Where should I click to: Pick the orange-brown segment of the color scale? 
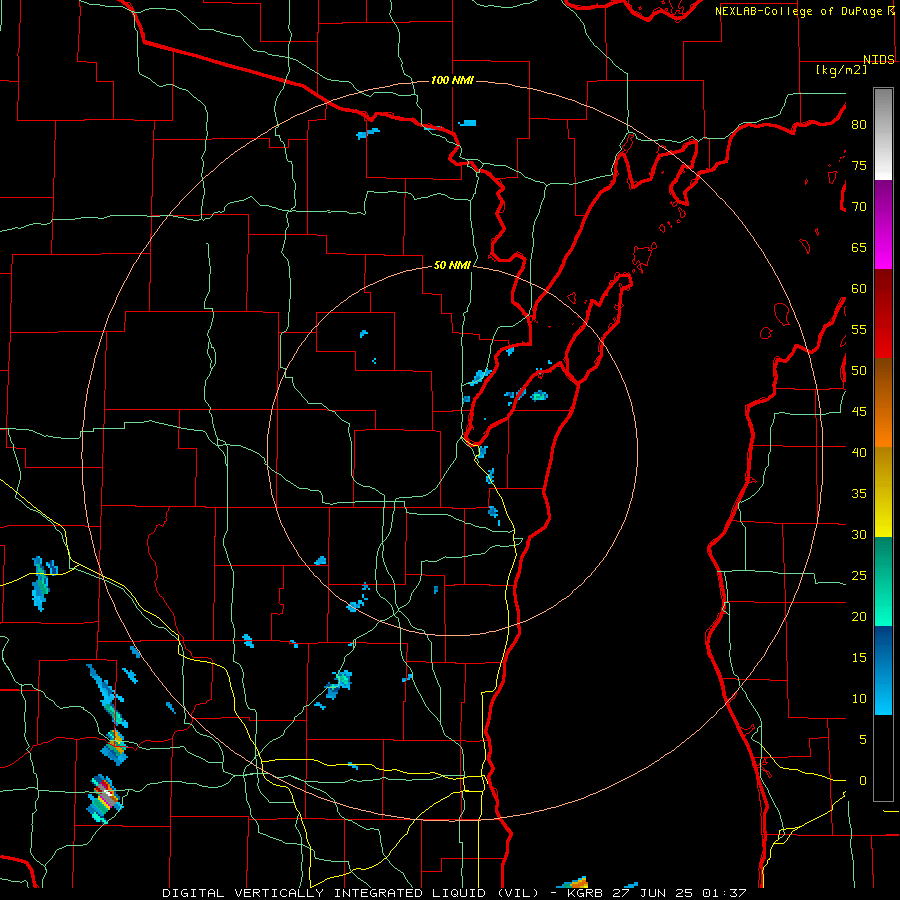pos(883,402)
